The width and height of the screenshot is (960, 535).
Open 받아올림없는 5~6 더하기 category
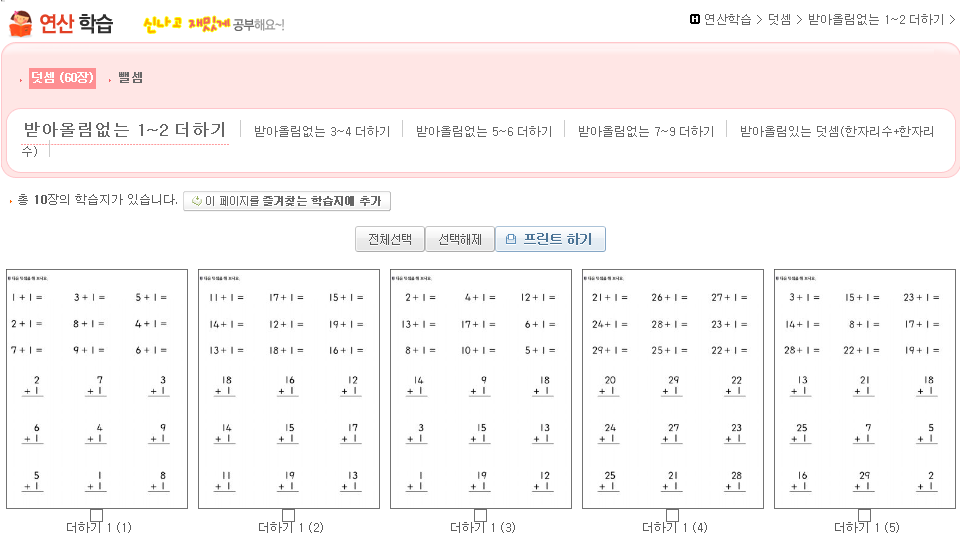click(484, 131)
